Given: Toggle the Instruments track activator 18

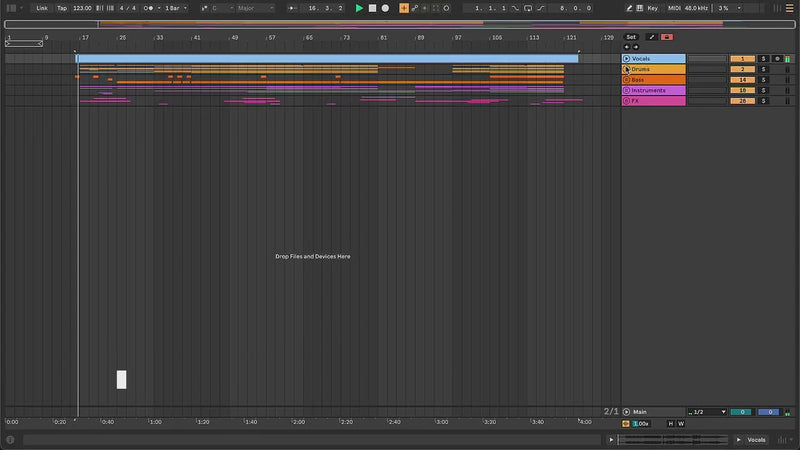Looking at the screenshot, I should click(x=742, y=91).
